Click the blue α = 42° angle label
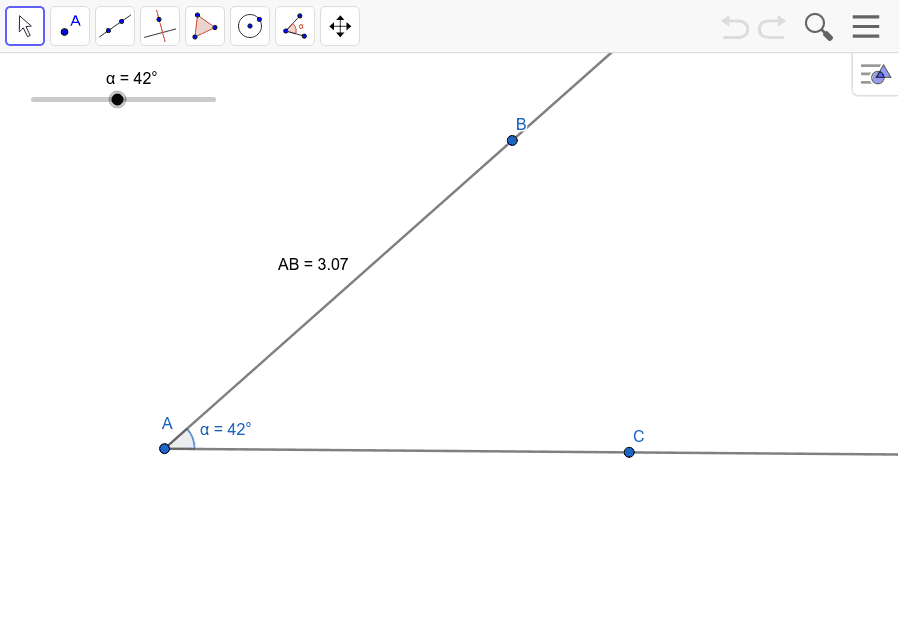900x622 pixels. click(226, 429)
